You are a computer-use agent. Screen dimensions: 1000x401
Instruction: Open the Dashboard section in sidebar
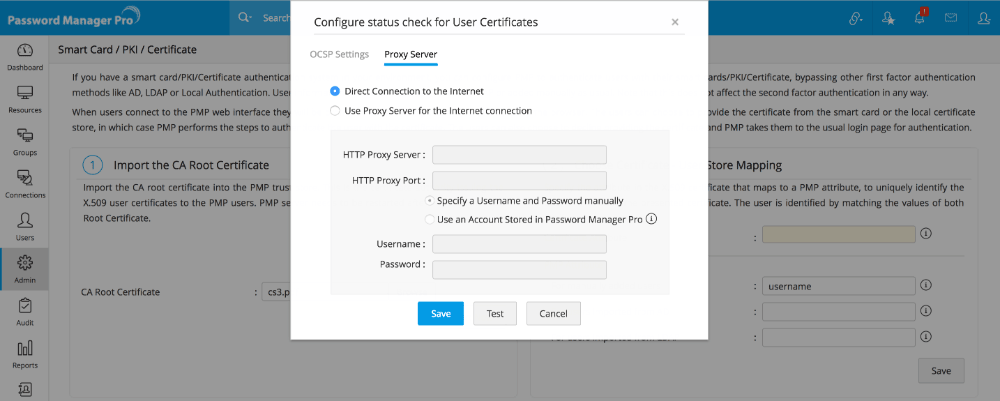(25, 56)
